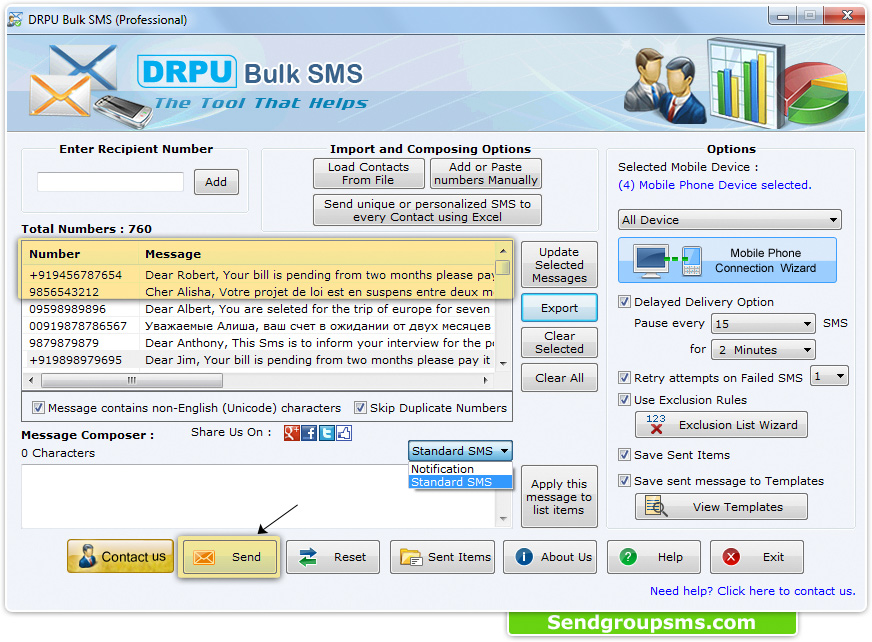Click the Exit red cross icon

(729, 557)
